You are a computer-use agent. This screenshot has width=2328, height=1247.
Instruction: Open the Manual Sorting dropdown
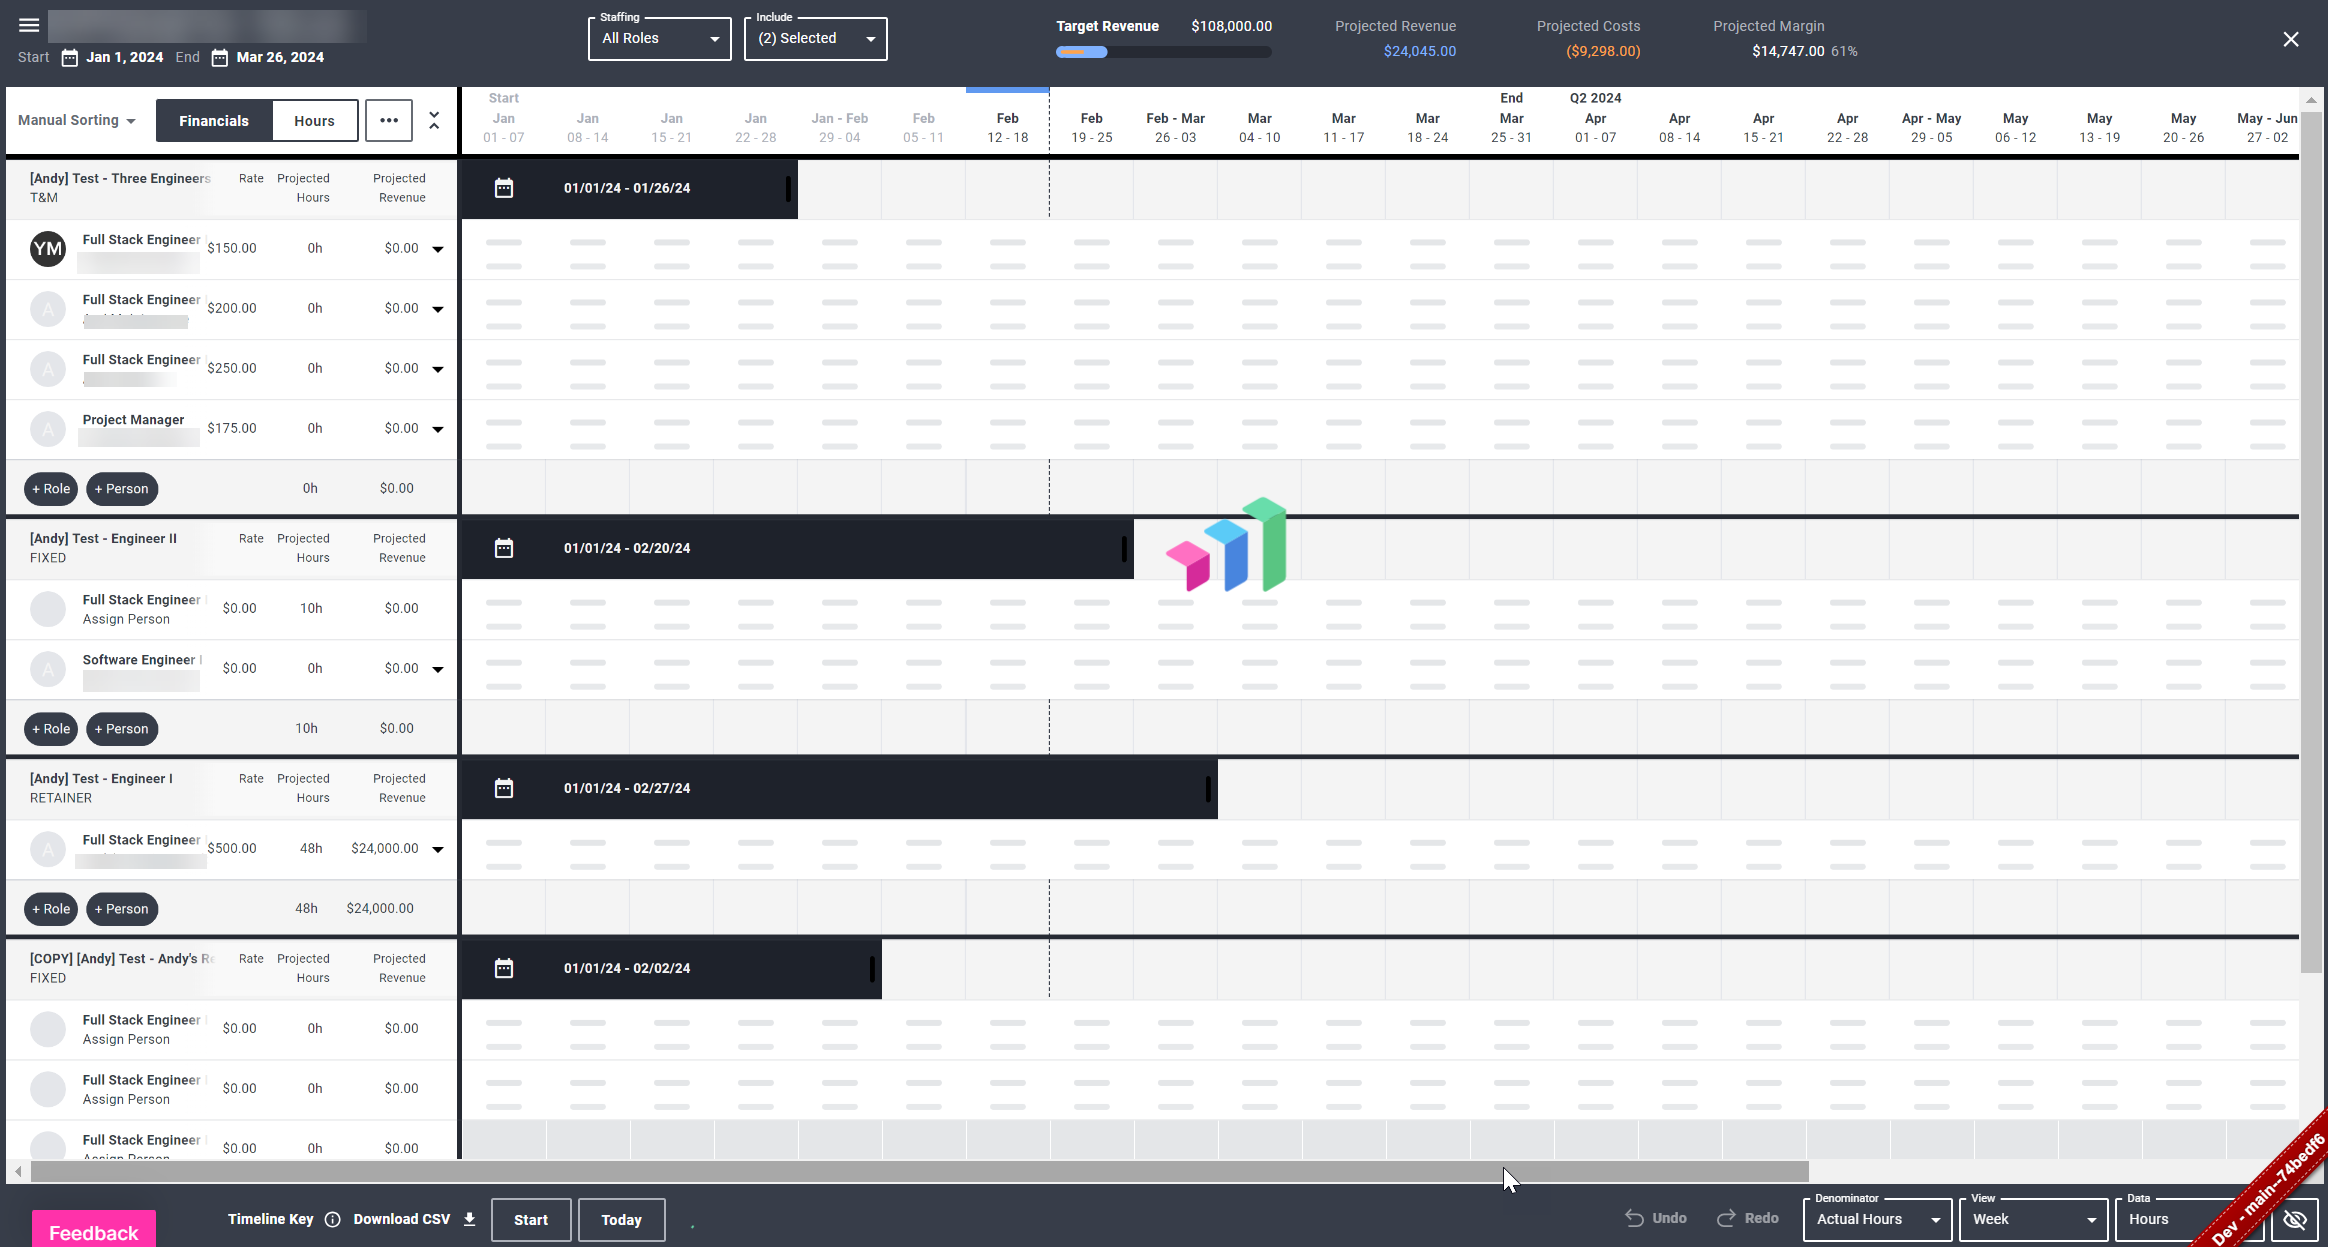[77, 120]
